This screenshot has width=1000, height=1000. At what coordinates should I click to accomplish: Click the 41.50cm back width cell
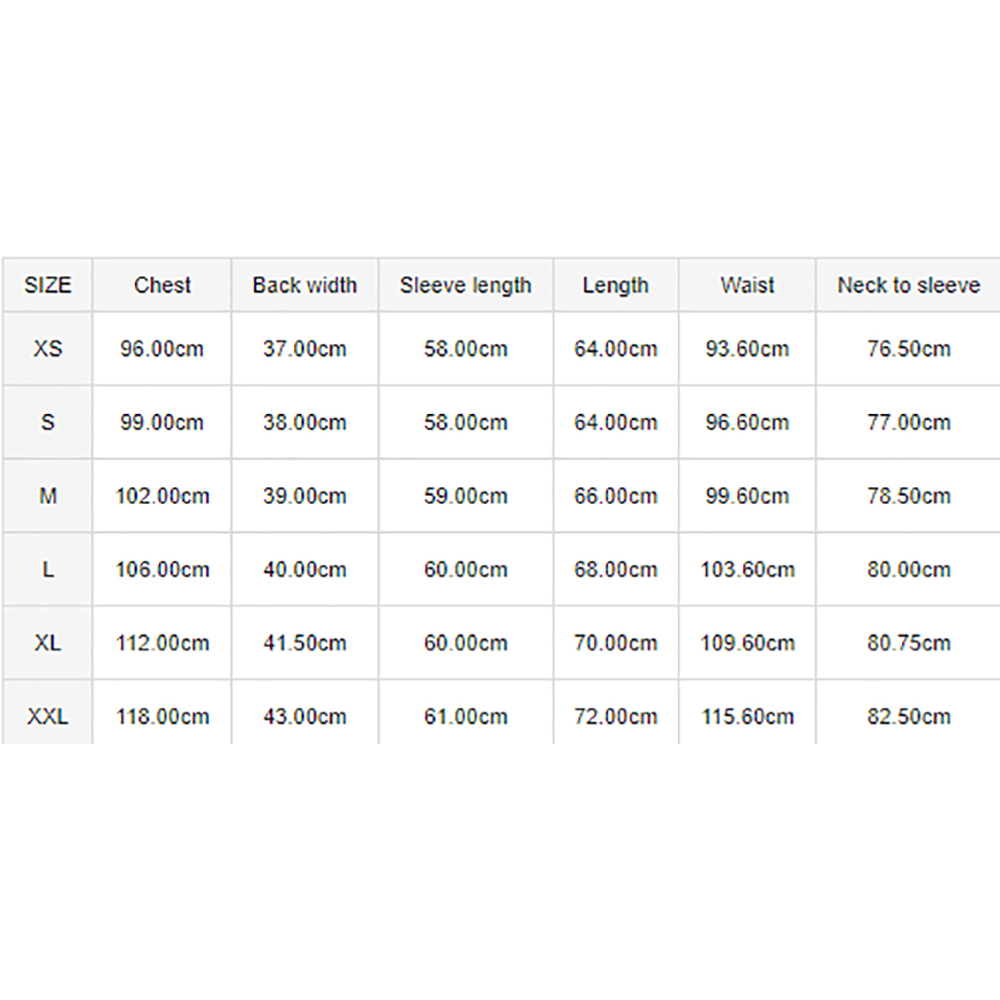click(x=305, y=643)
